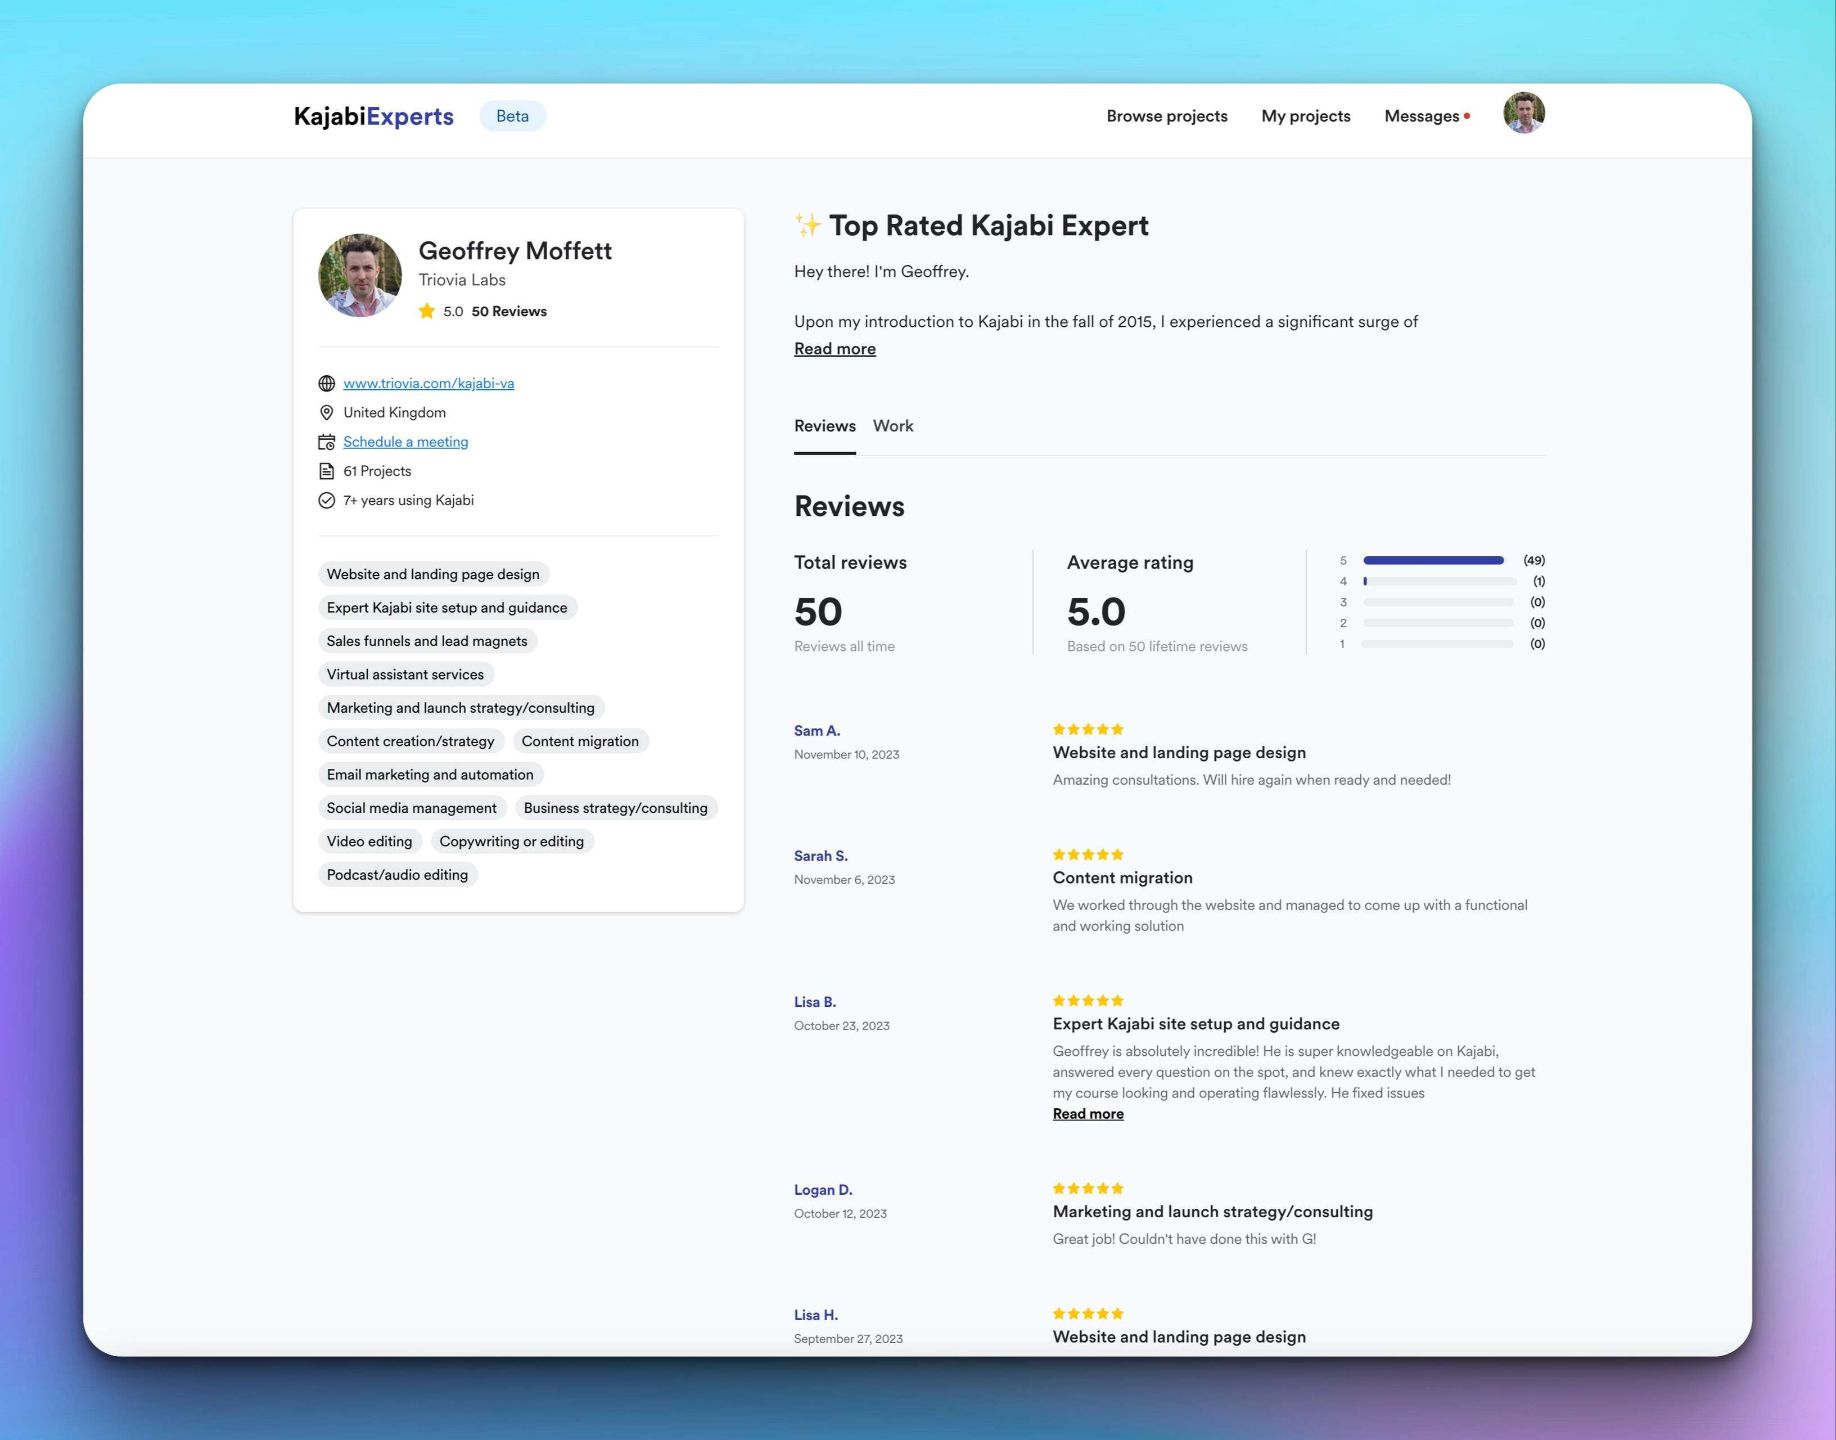Image resolution: width=1836 pixels, height=1440 pixels.
Task: Click the document icon beside 61 Projects
Action: 326,470
